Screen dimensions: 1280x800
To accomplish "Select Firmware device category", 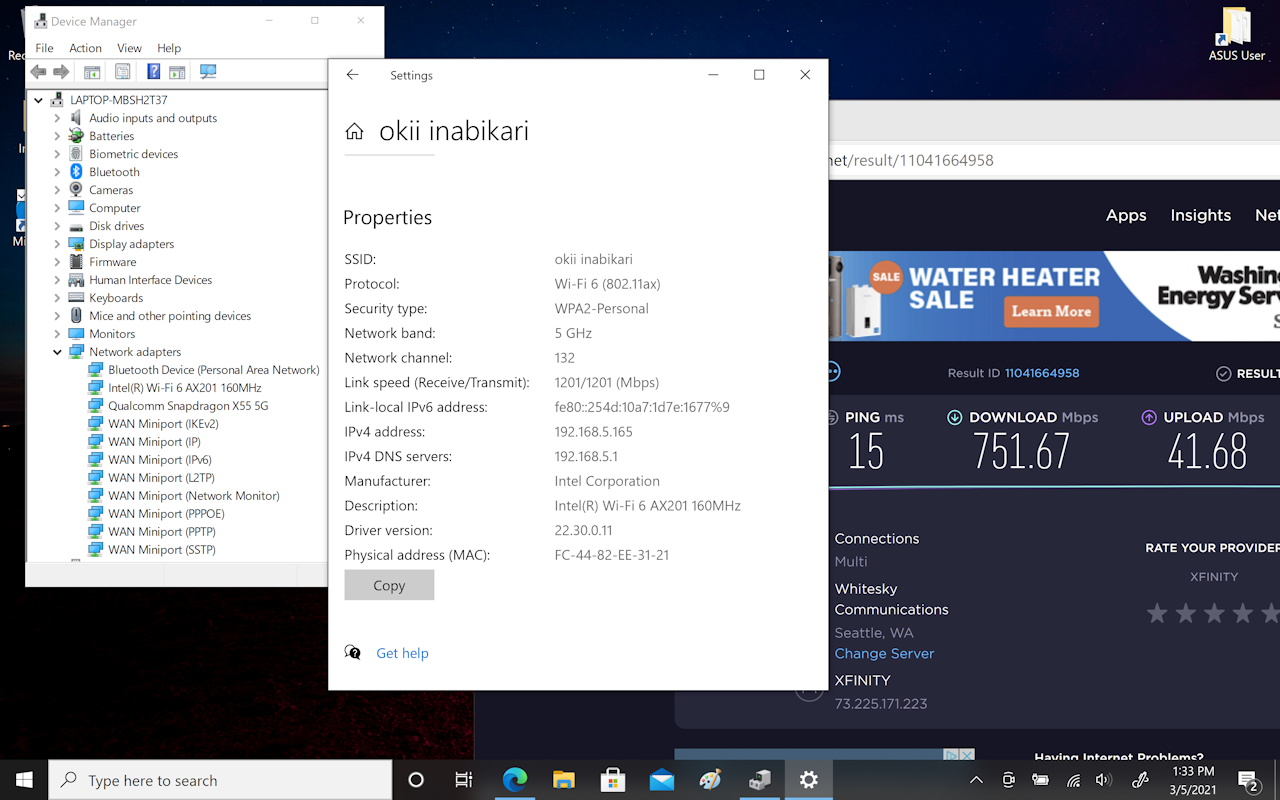I will coord(112,262).
